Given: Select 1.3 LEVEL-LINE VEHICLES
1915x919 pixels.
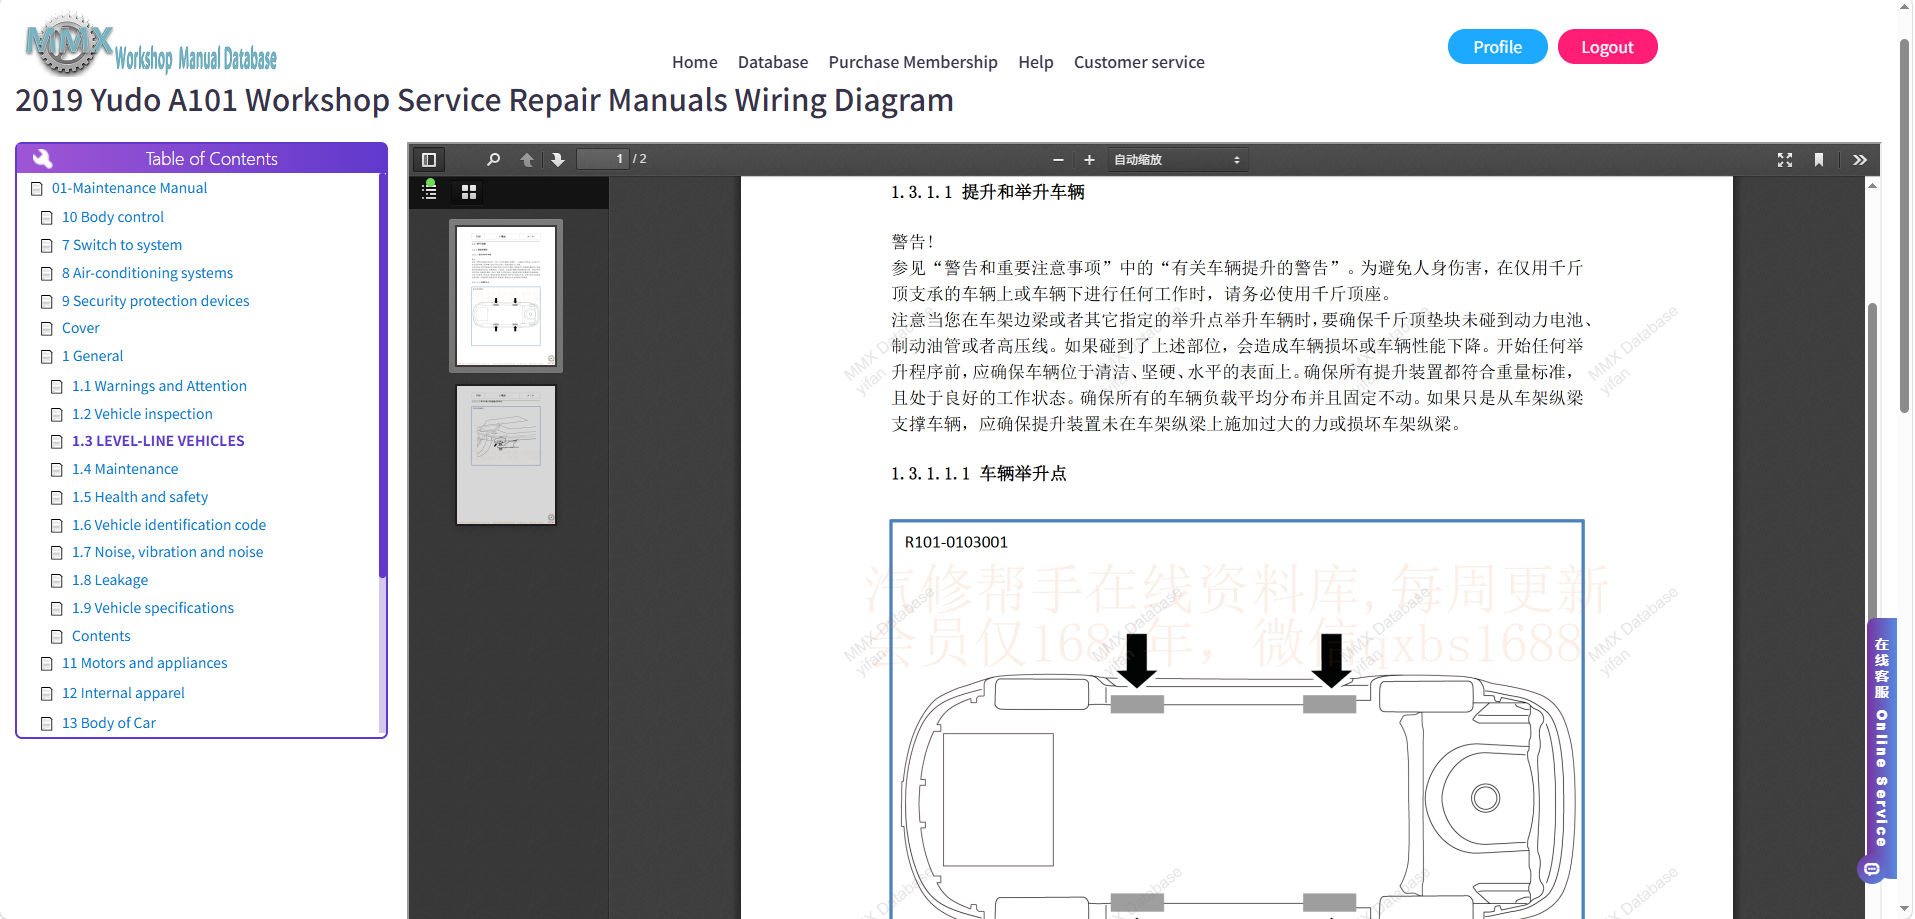Looking at the screenshot, I should tap(158, 441).
